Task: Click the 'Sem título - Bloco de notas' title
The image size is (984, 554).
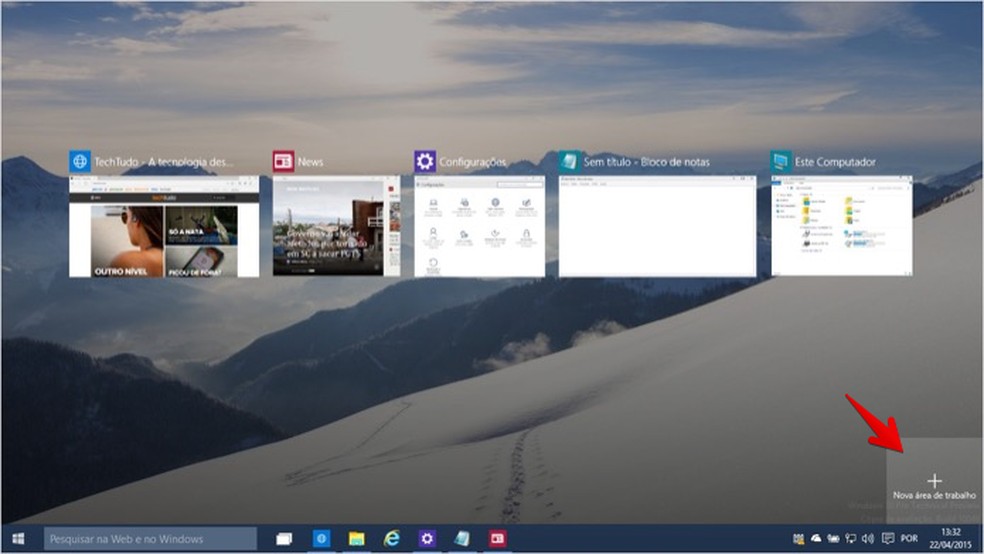Action: pyautogui.click(x=646, y=162)
